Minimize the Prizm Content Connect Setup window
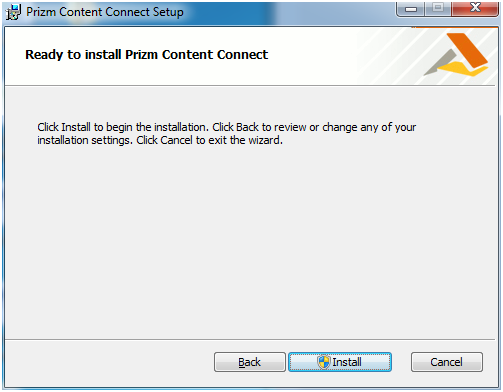 pyautogui.click(x=411, y=9)
